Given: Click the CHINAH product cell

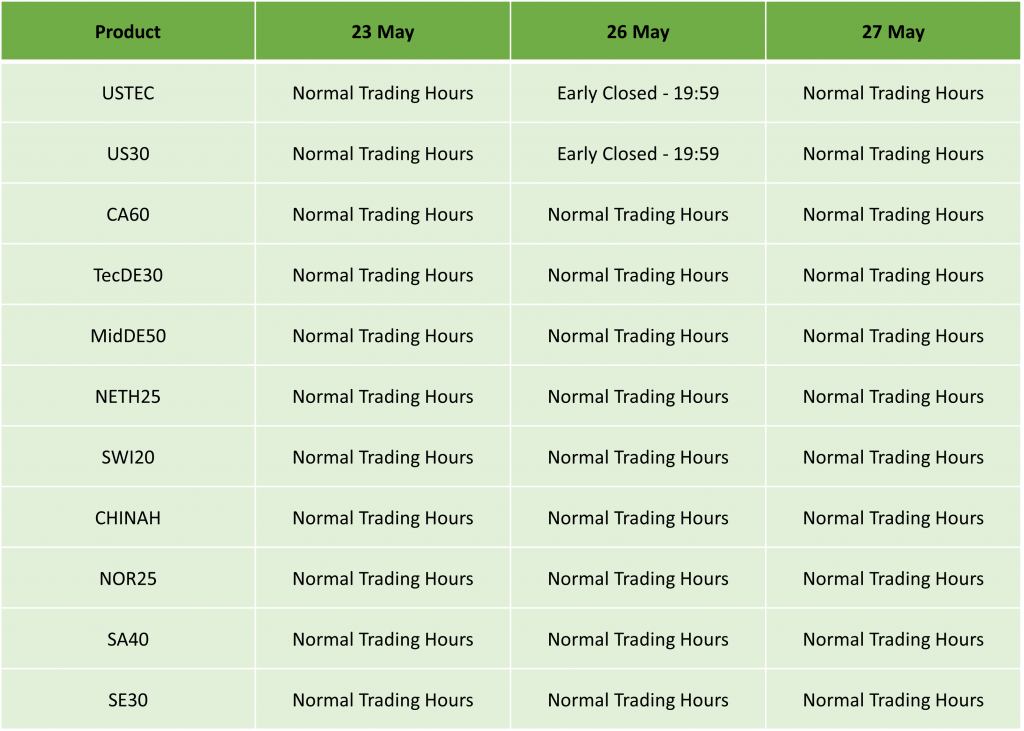Looking at the screenshot, I should 128,518.
